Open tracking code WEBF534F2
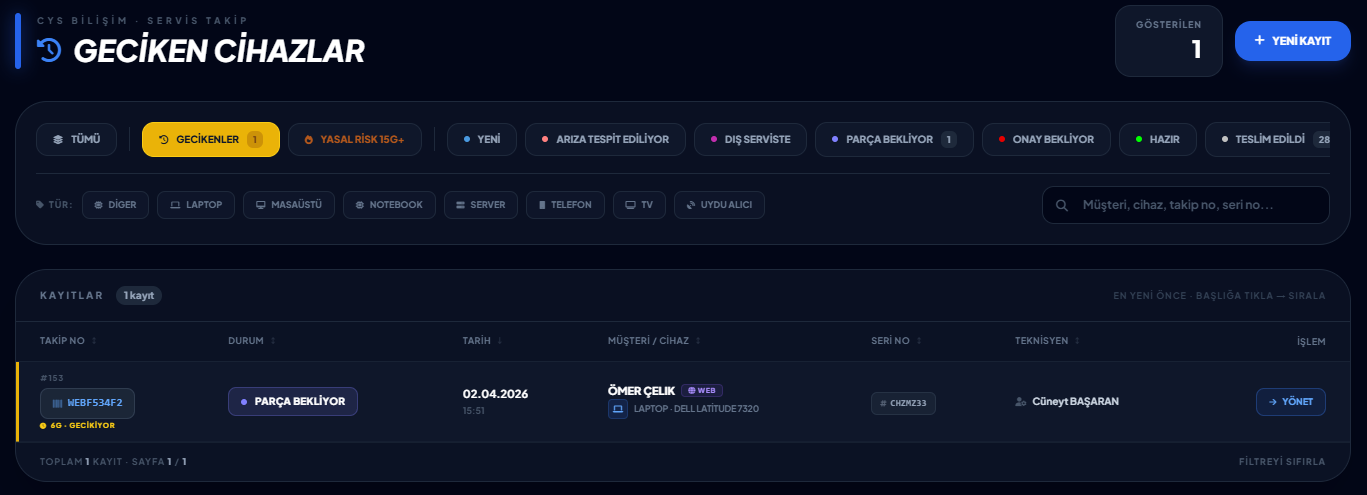Screen dimensions: 1367x495 [87, 403]
